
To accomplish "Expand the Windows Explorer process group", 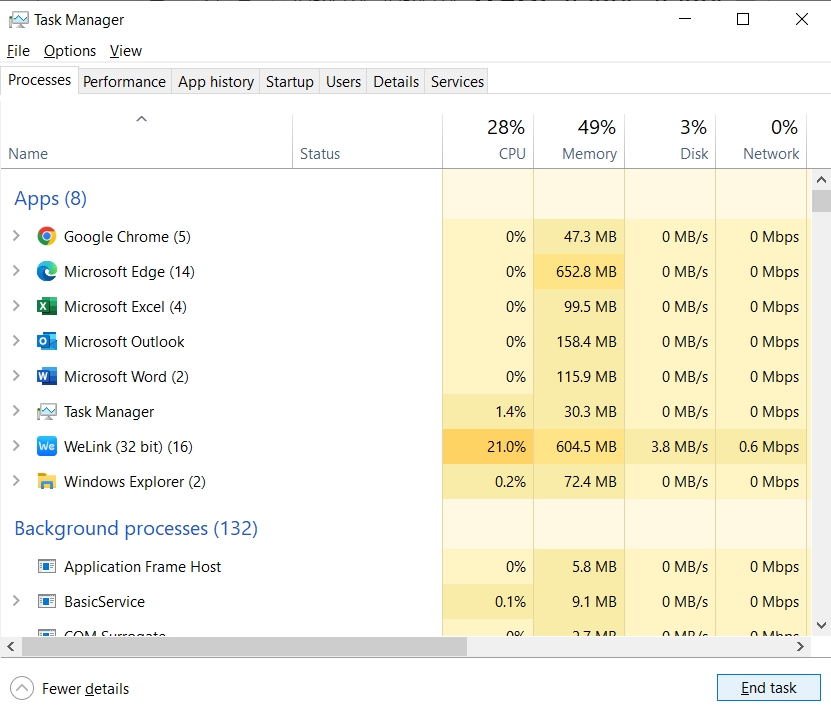I will 16,481.
